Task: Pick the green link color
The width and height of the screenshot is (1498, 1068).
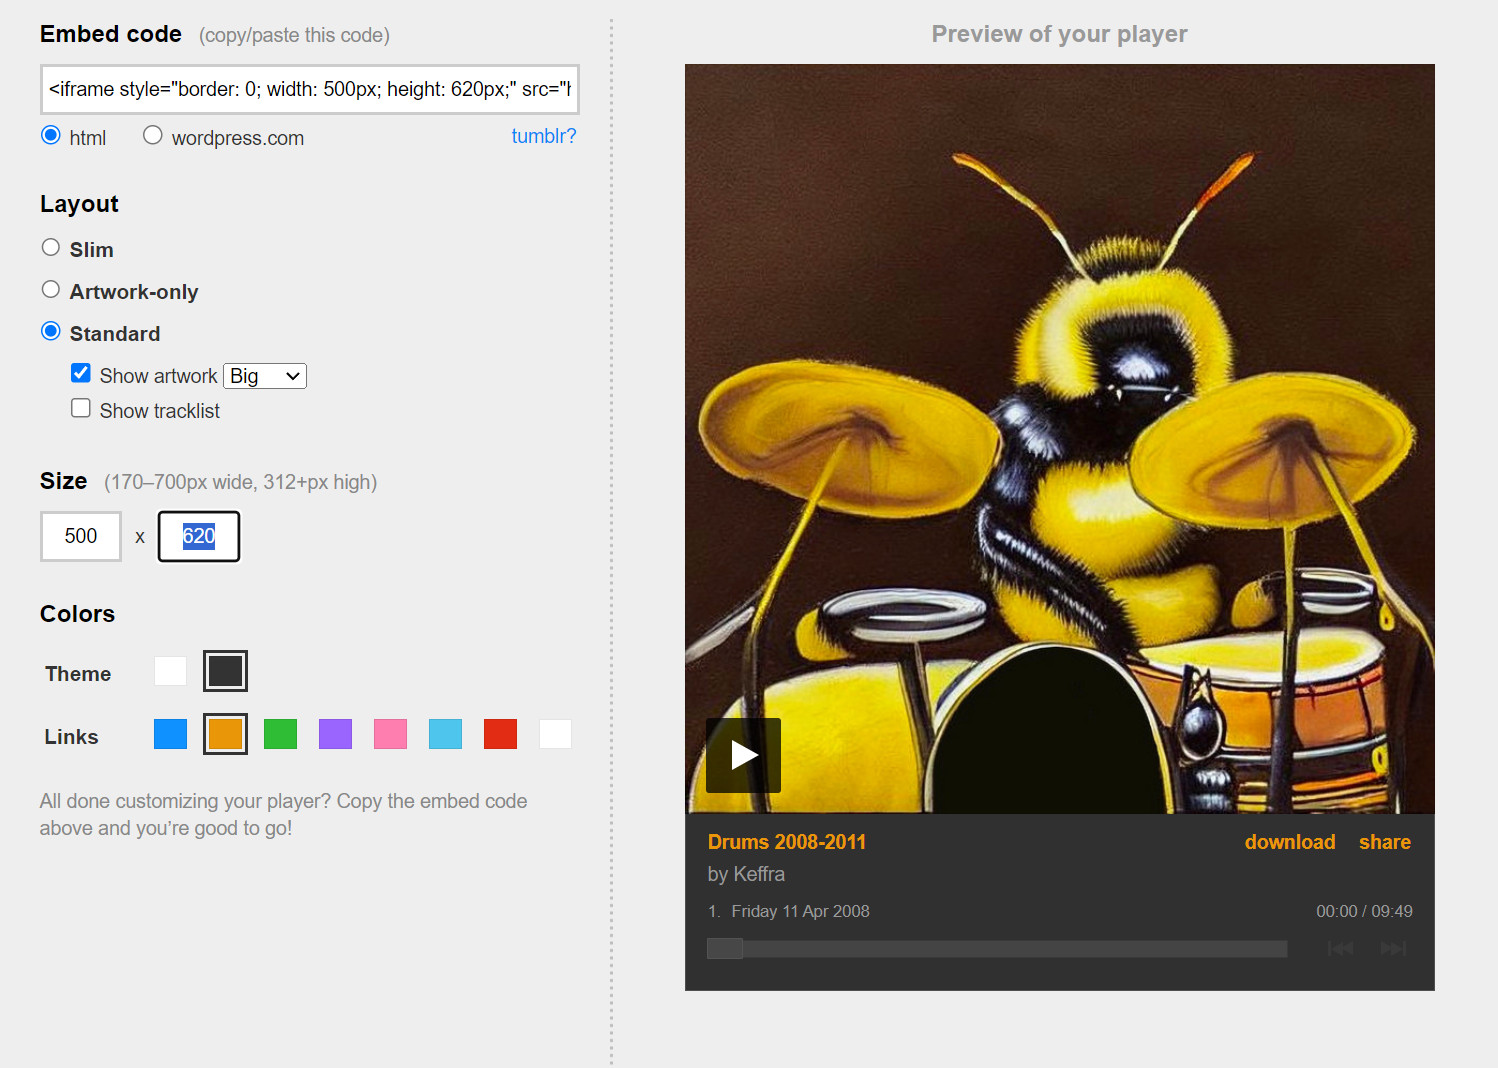Action: 280,734
